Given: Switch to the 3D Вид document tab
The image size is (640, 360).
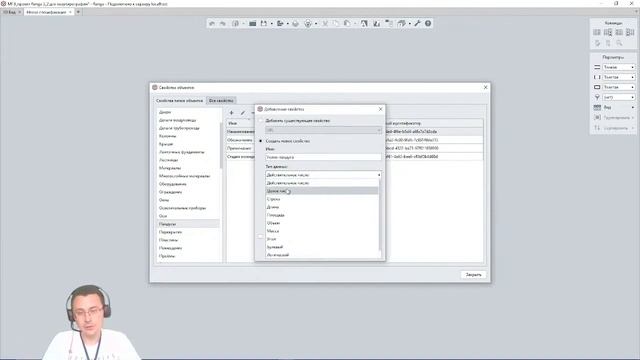Looking at the screenshot, I should pos(10,12).
